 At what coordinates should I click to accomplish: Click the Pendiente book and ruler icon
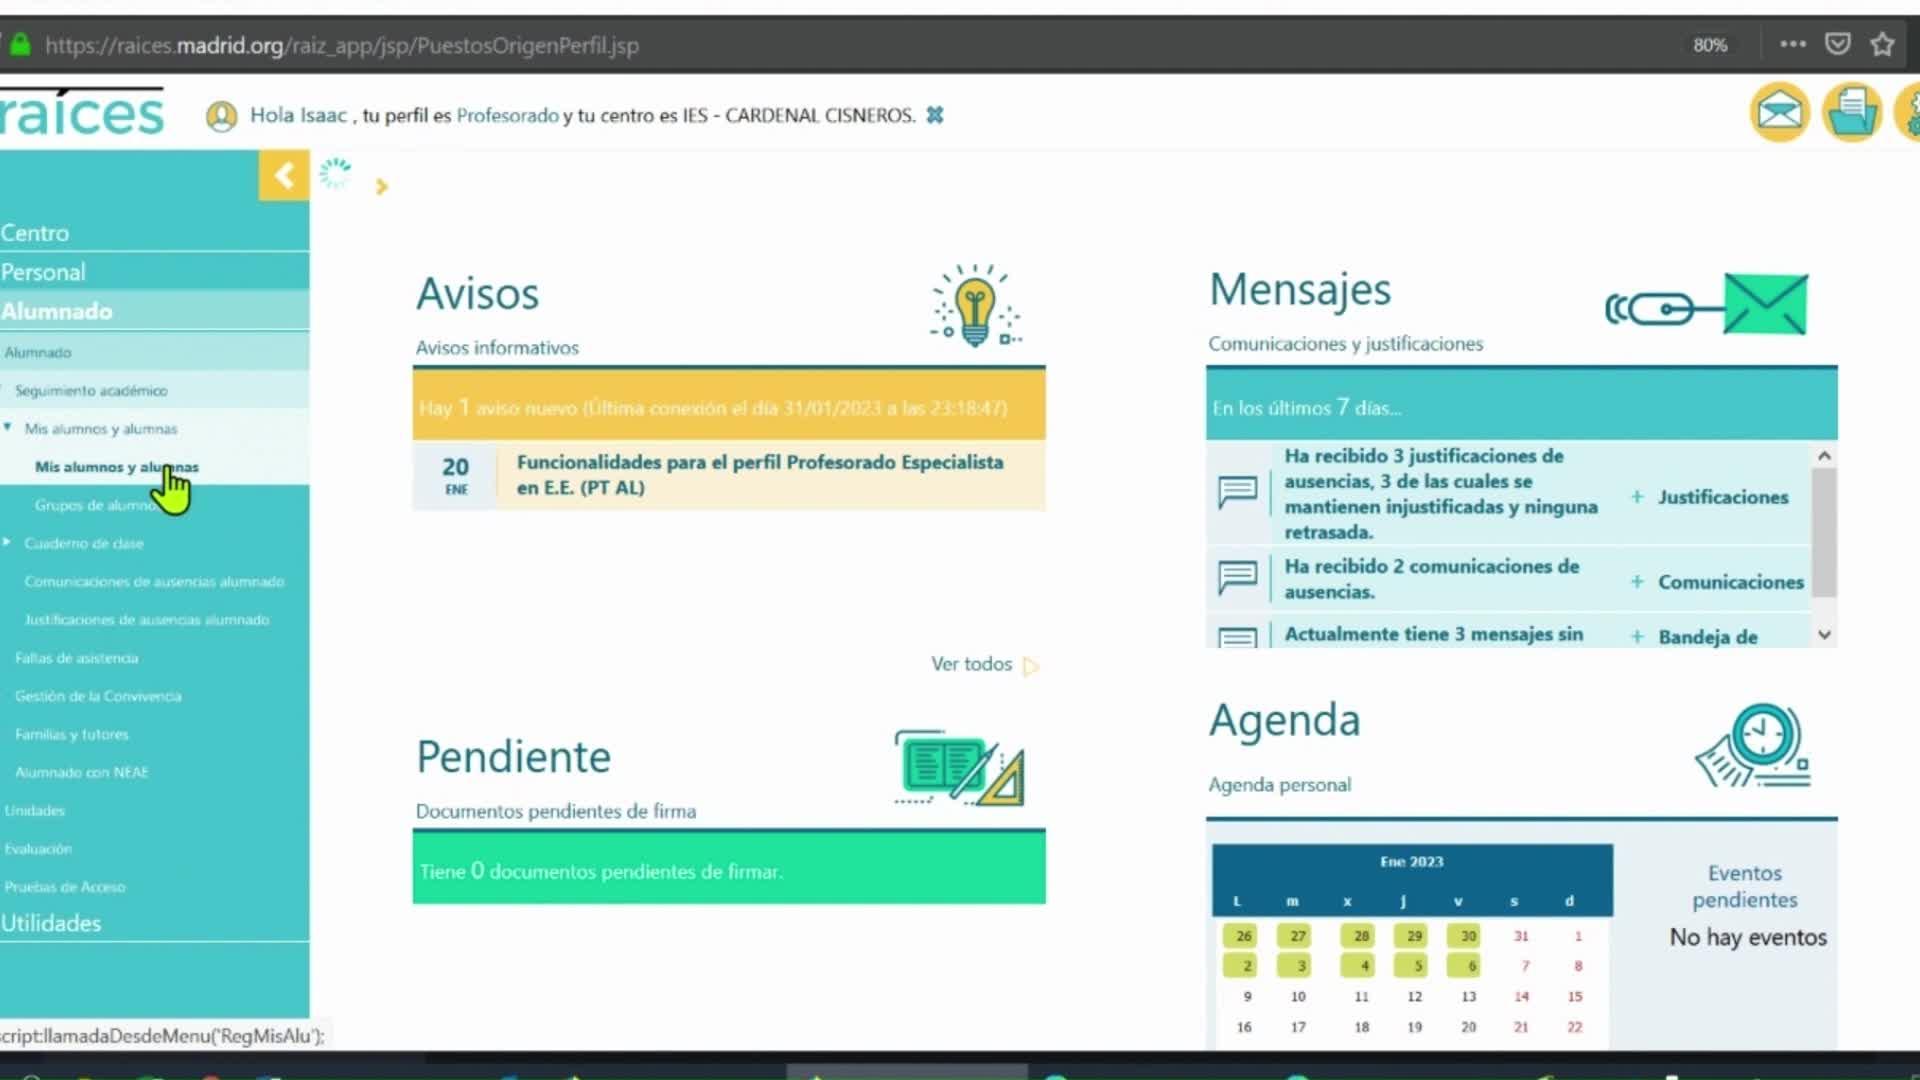[959, 768]
